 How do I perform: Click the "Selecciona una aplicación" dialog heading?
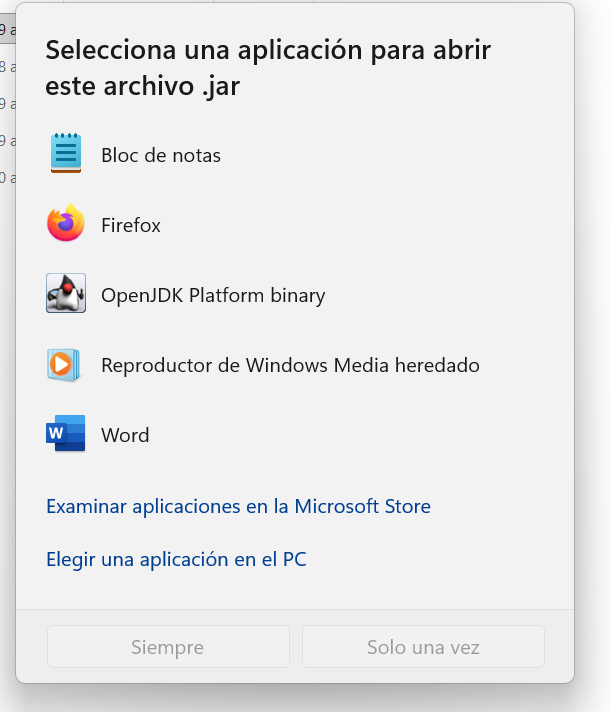pyautogui.click(x=268, y=50)
